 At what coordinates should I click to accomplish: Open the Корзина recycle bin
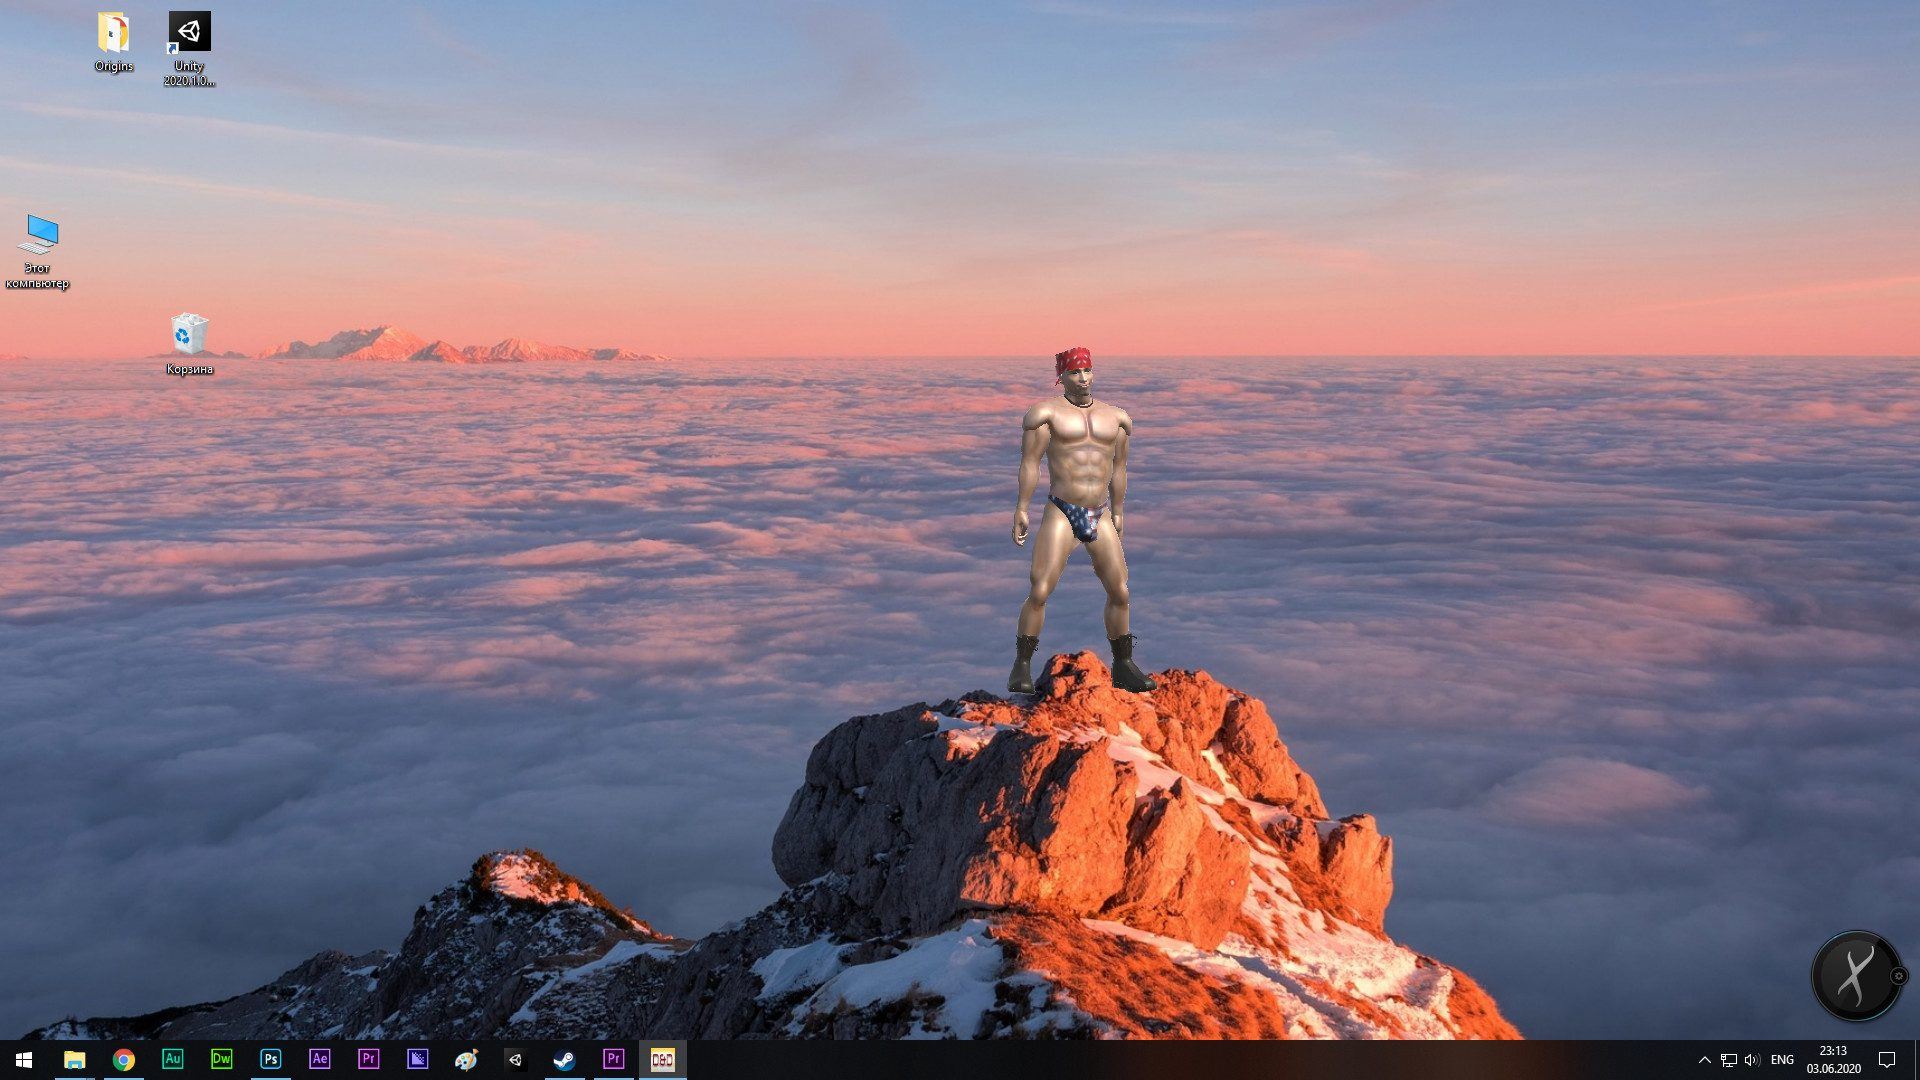click(188, 335)
